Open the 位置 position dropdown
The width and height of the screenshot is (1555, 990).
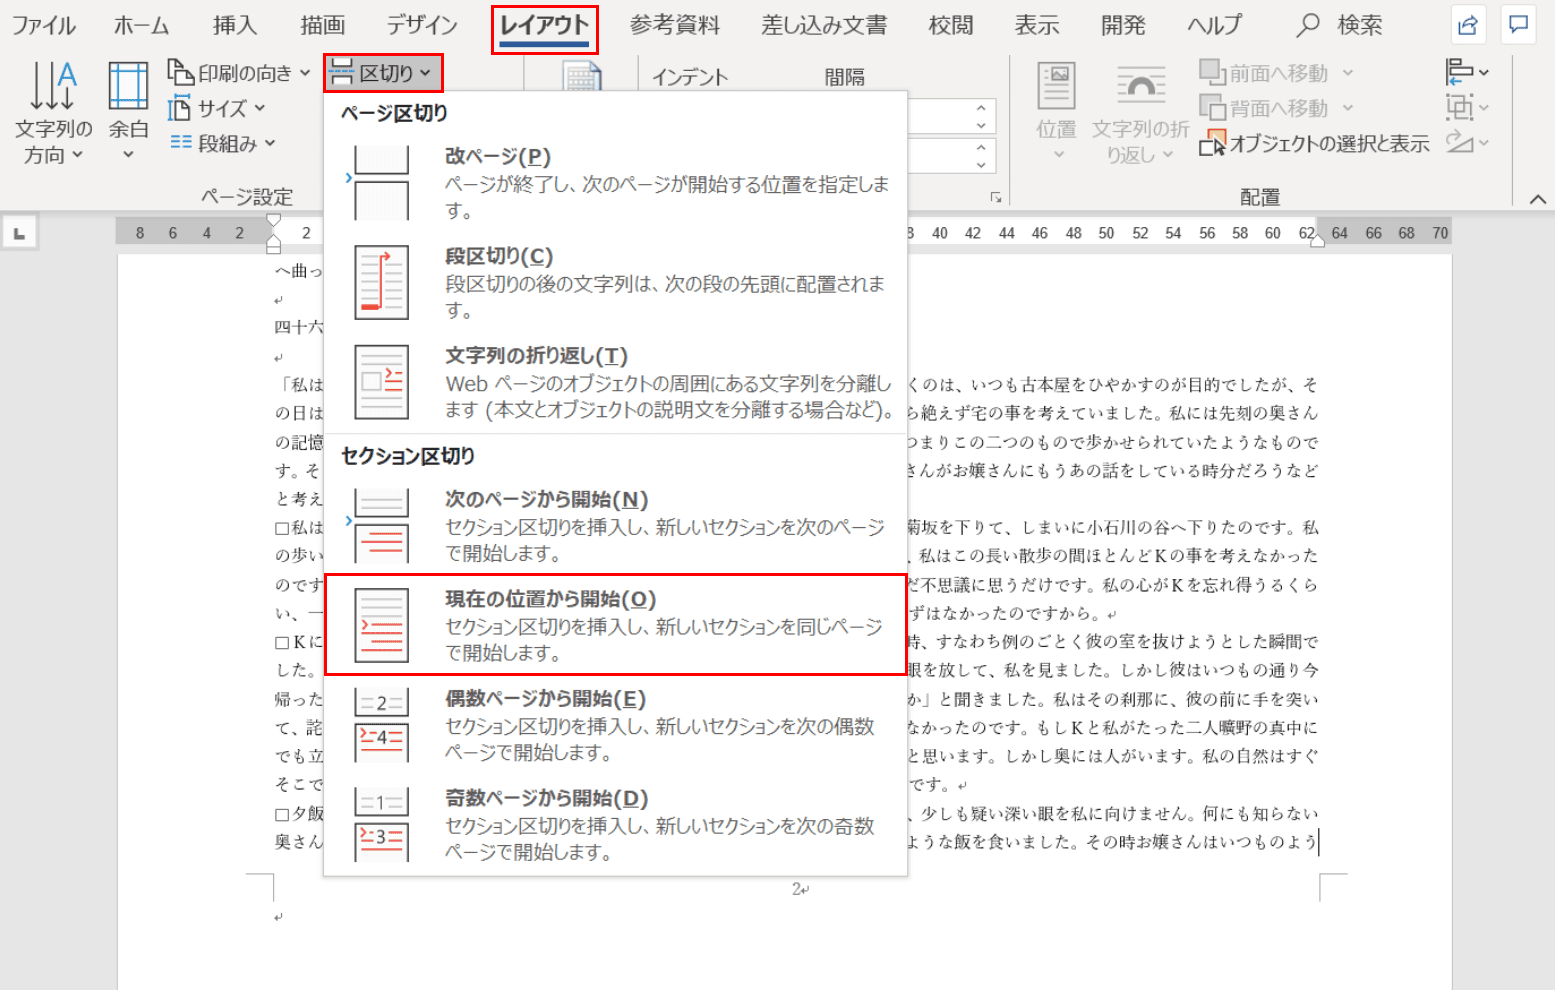(x=1056, y=112)
